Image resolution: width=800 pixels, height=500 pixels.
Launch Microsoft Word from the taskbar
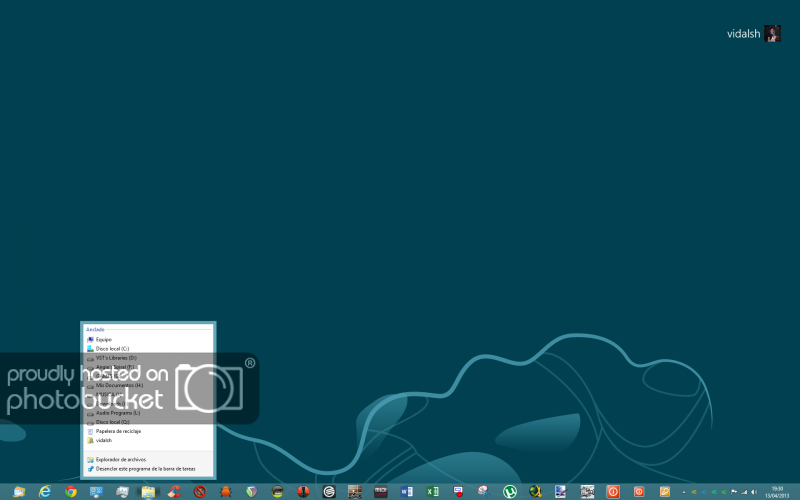coord(407,491)
